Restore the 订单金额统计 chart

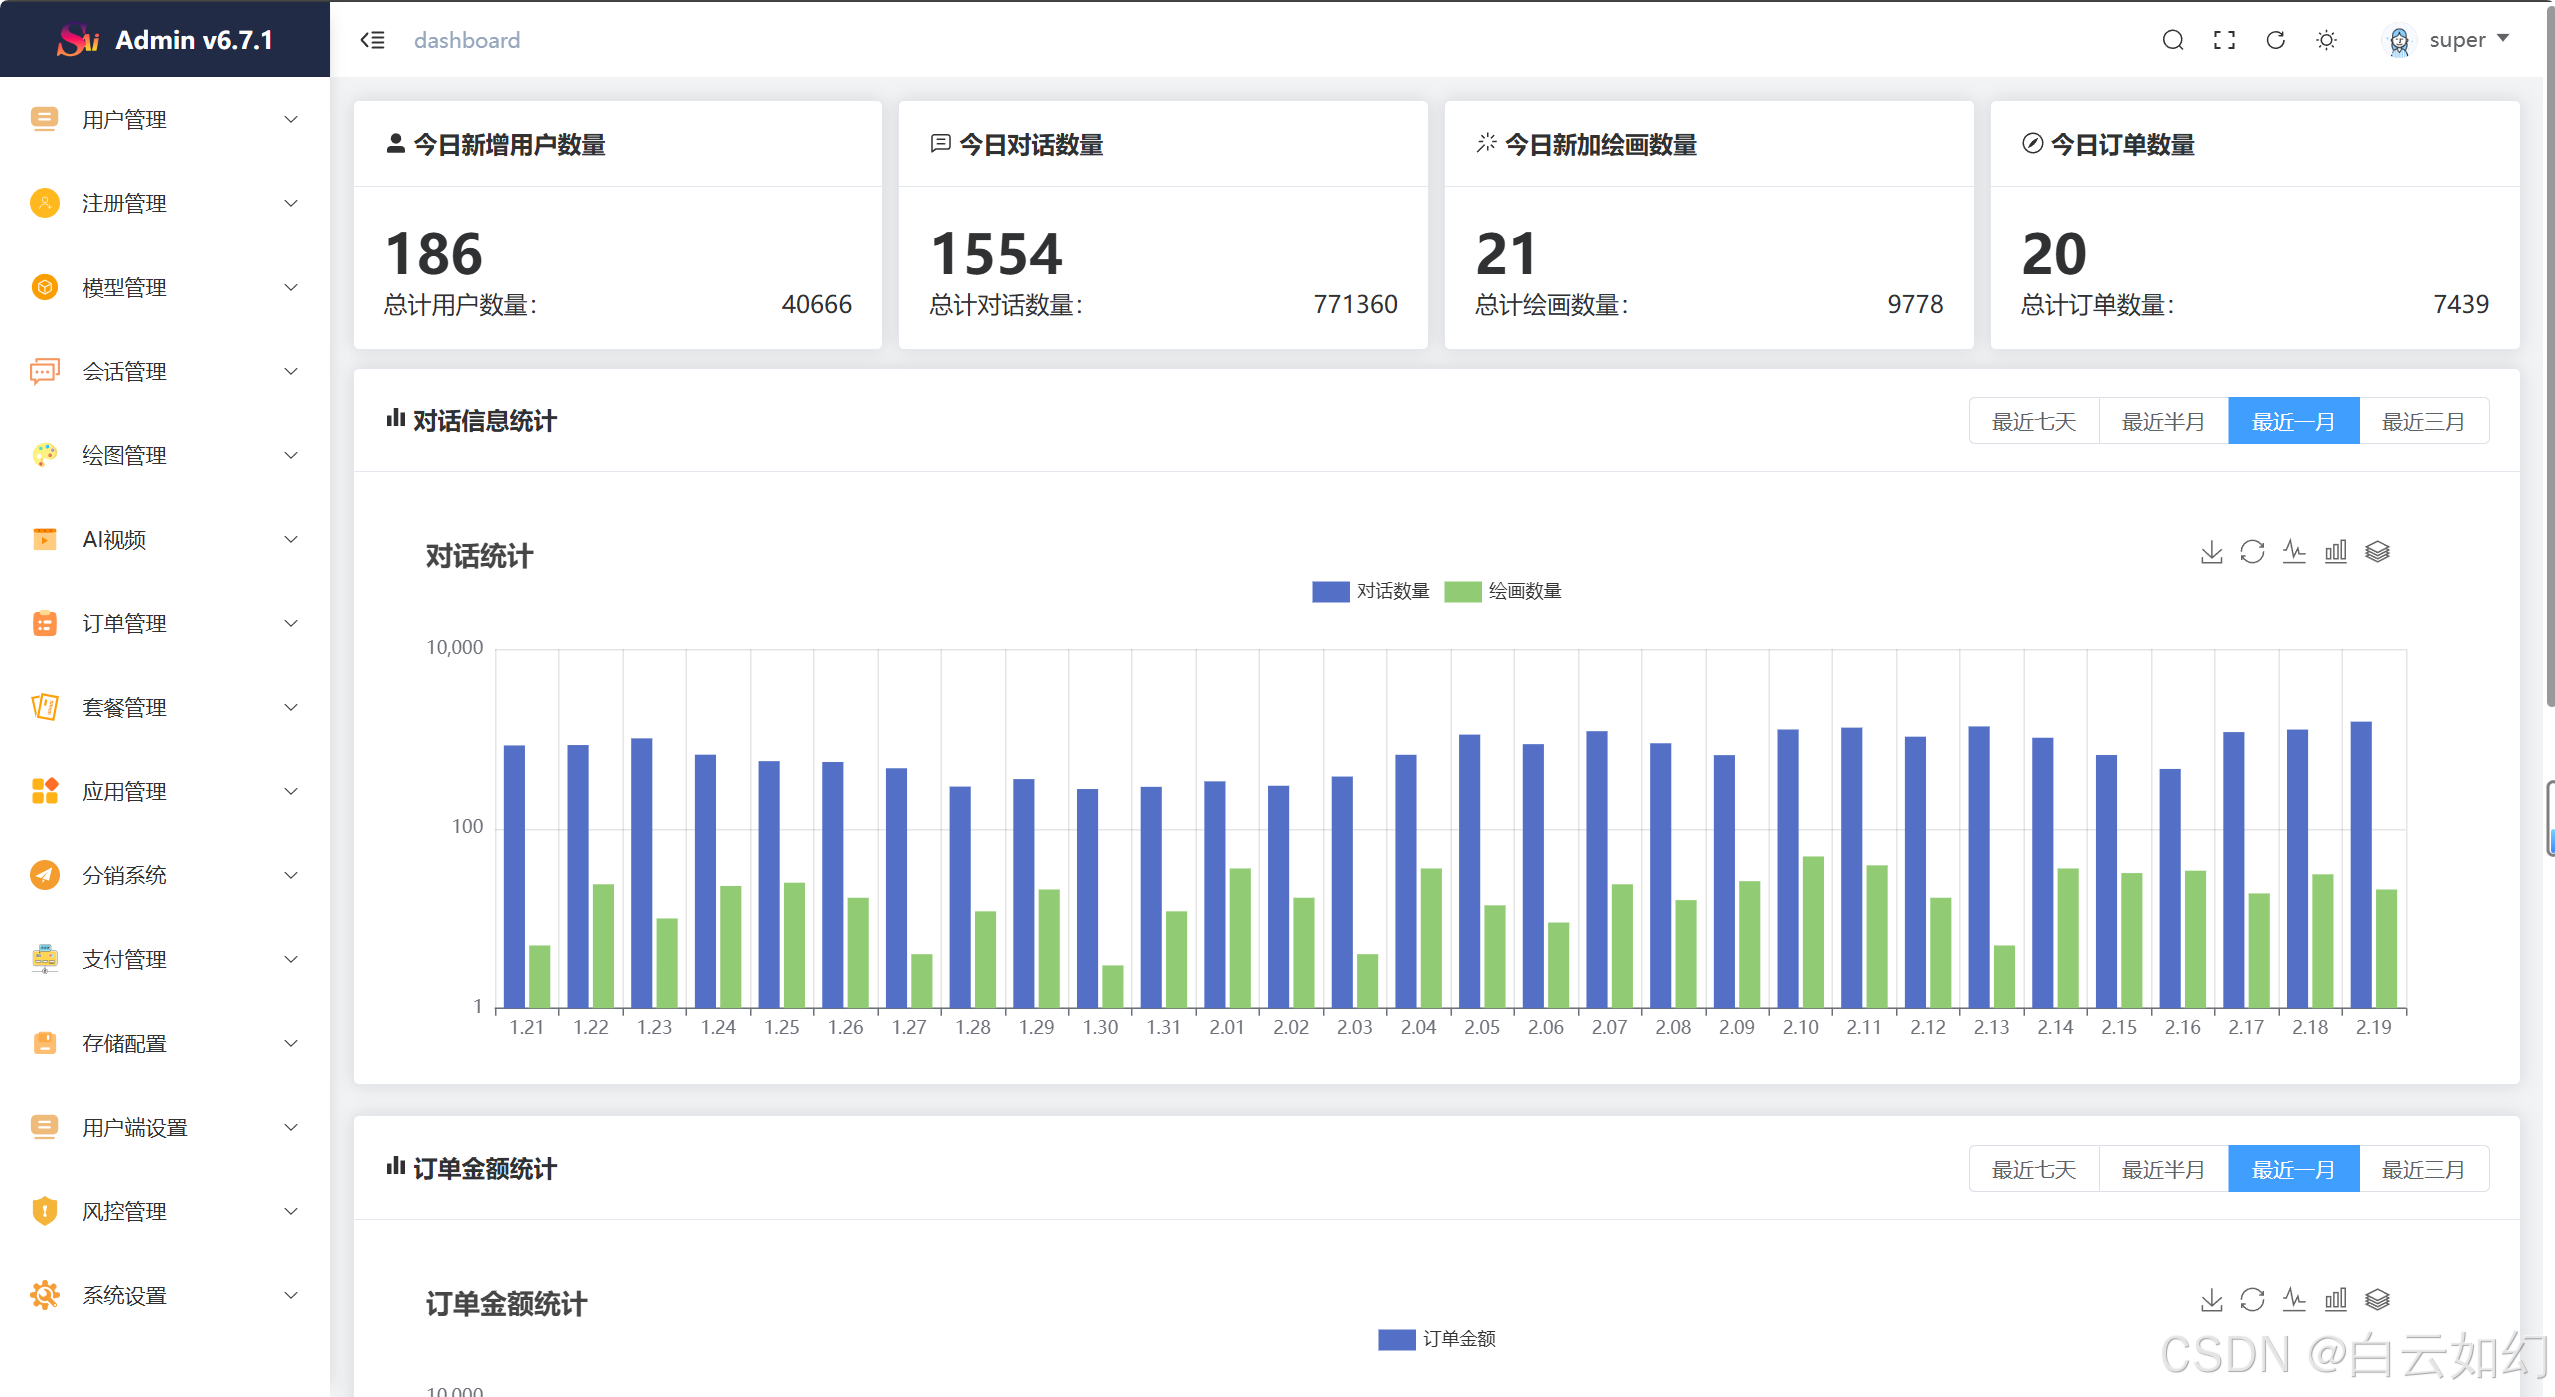[x=2252, y=1300]
